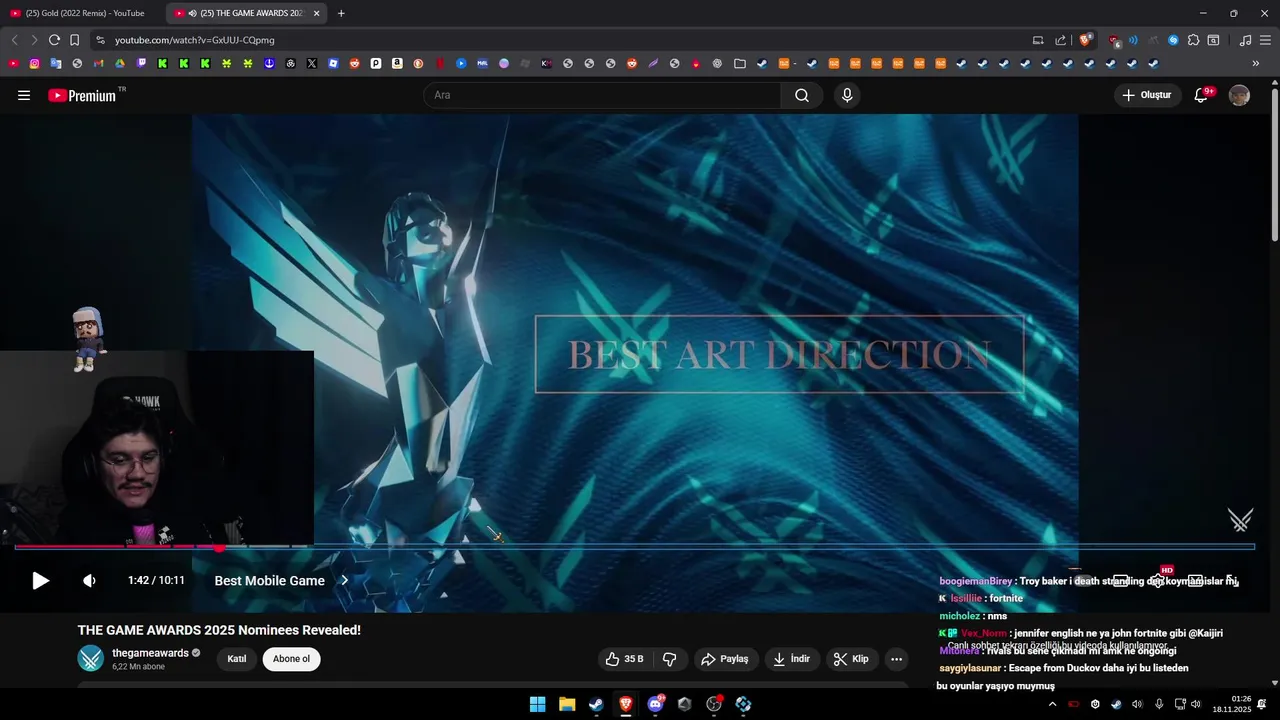Open player settings gear with HD badge
Screen dimensions: 1280x720
(1160, 580)
